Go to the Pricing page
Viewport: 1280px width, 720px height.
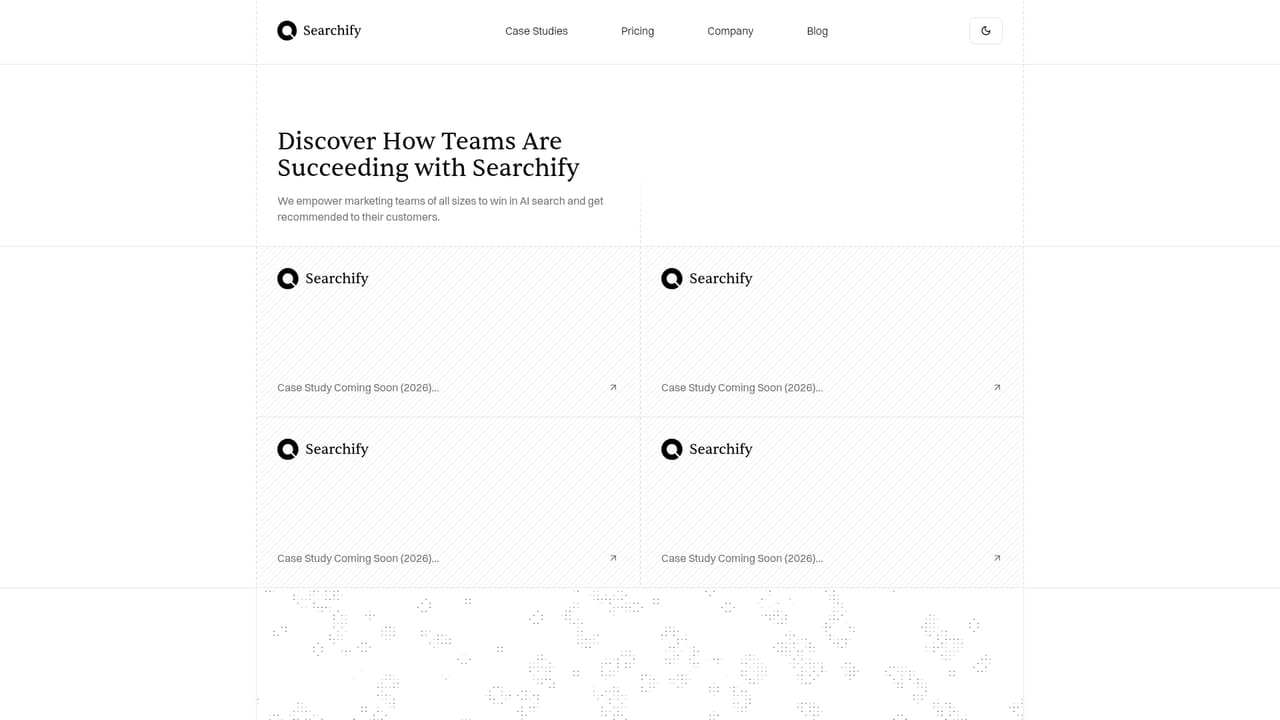click(x=637, y=31)
